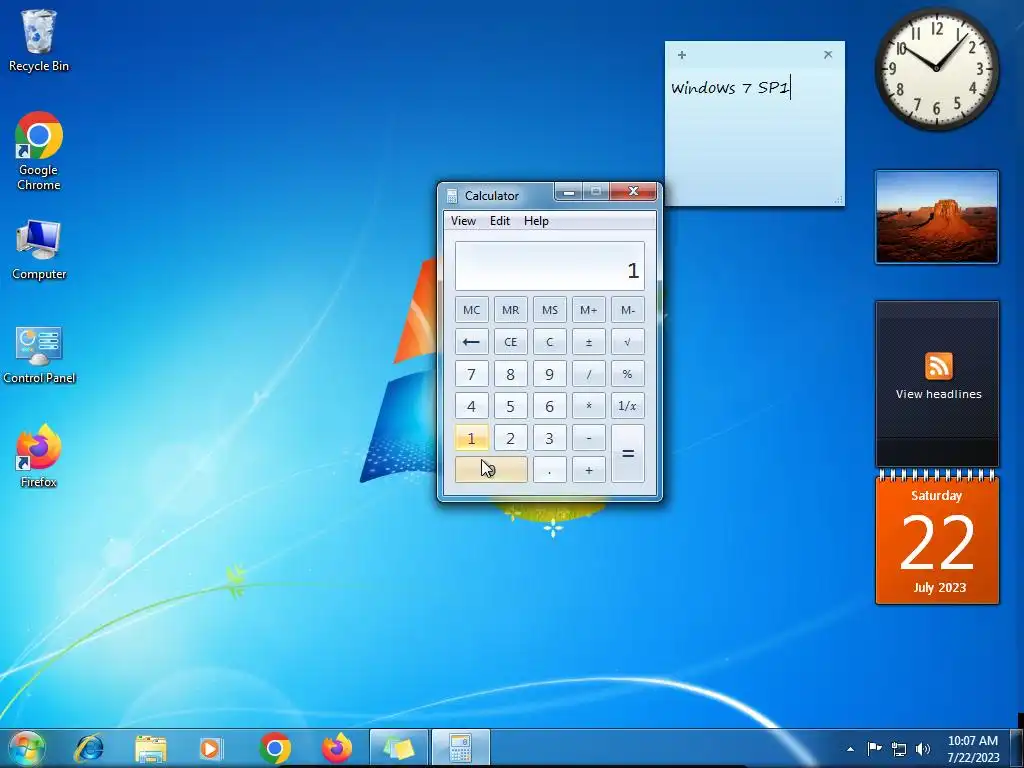The image size is (1024, 768).
Task: Click the 2 key on the calculator
Action: coord(511,438)
